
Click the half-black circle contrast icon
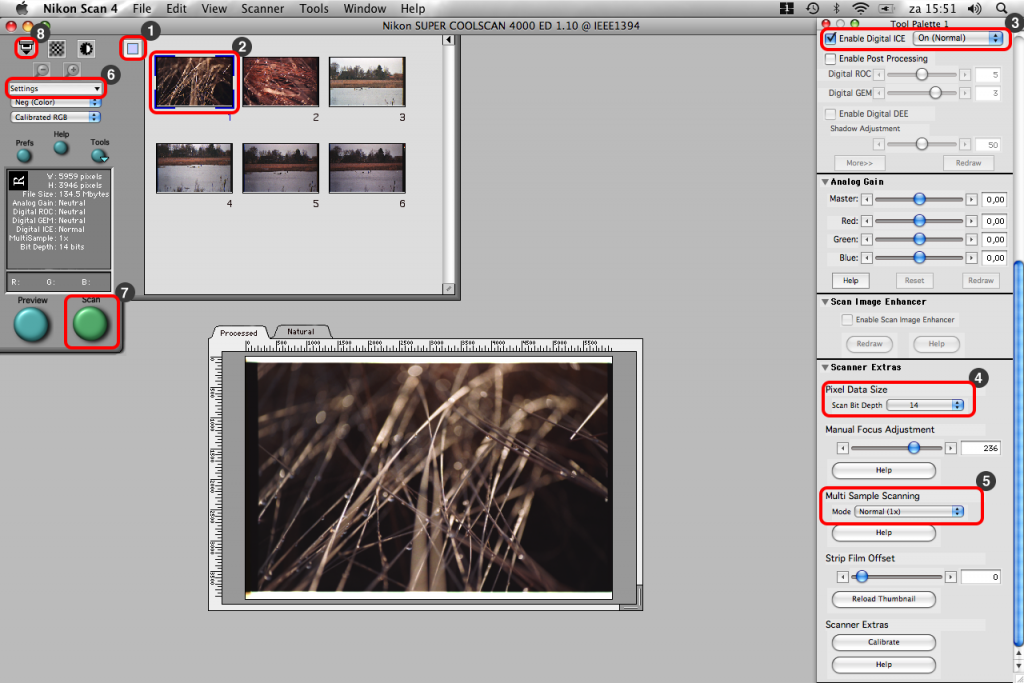pos(86,47)
